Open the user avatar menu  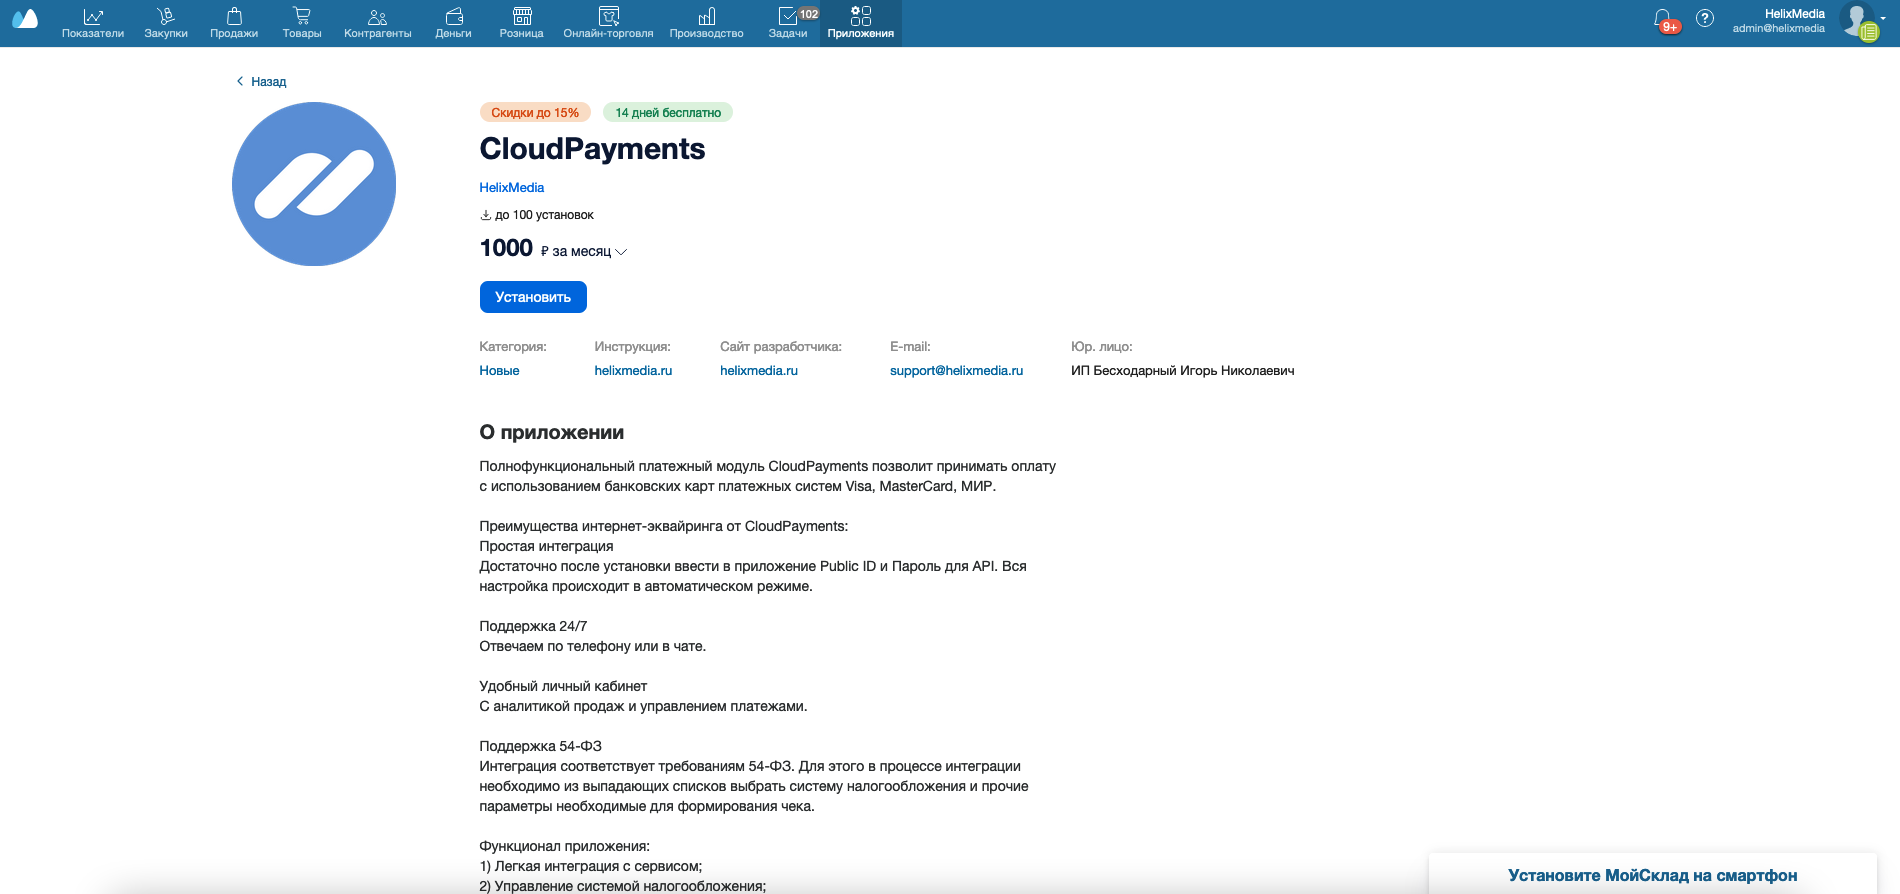pos(1860,20)
